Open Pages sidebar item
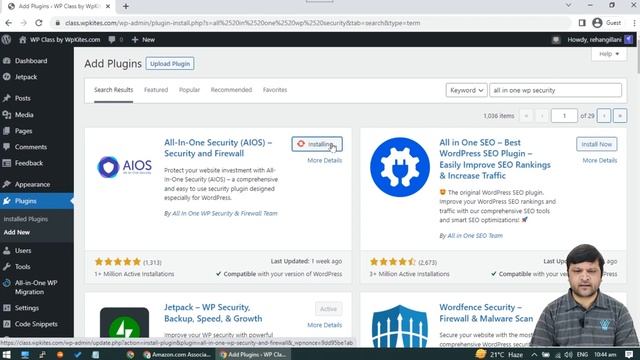 [23, 131]
